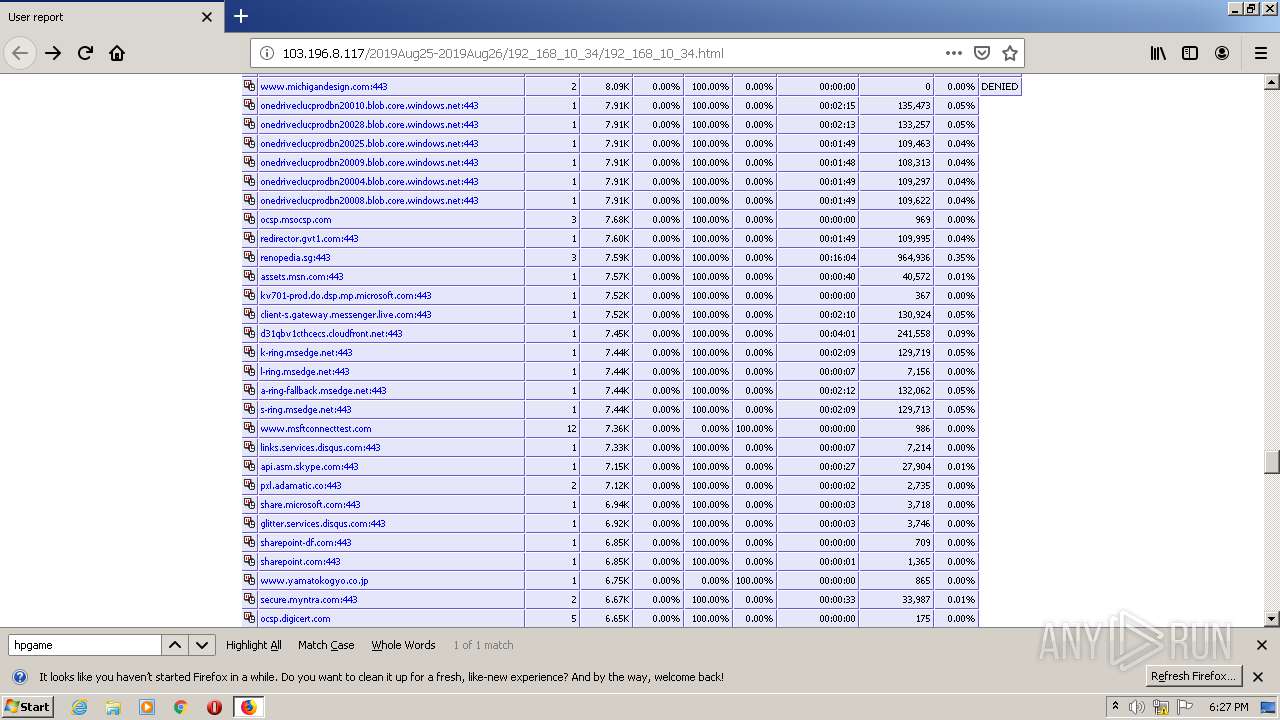Go back to the previous page
Viewport: 1280px width, 720px height.
click(20, 53)
